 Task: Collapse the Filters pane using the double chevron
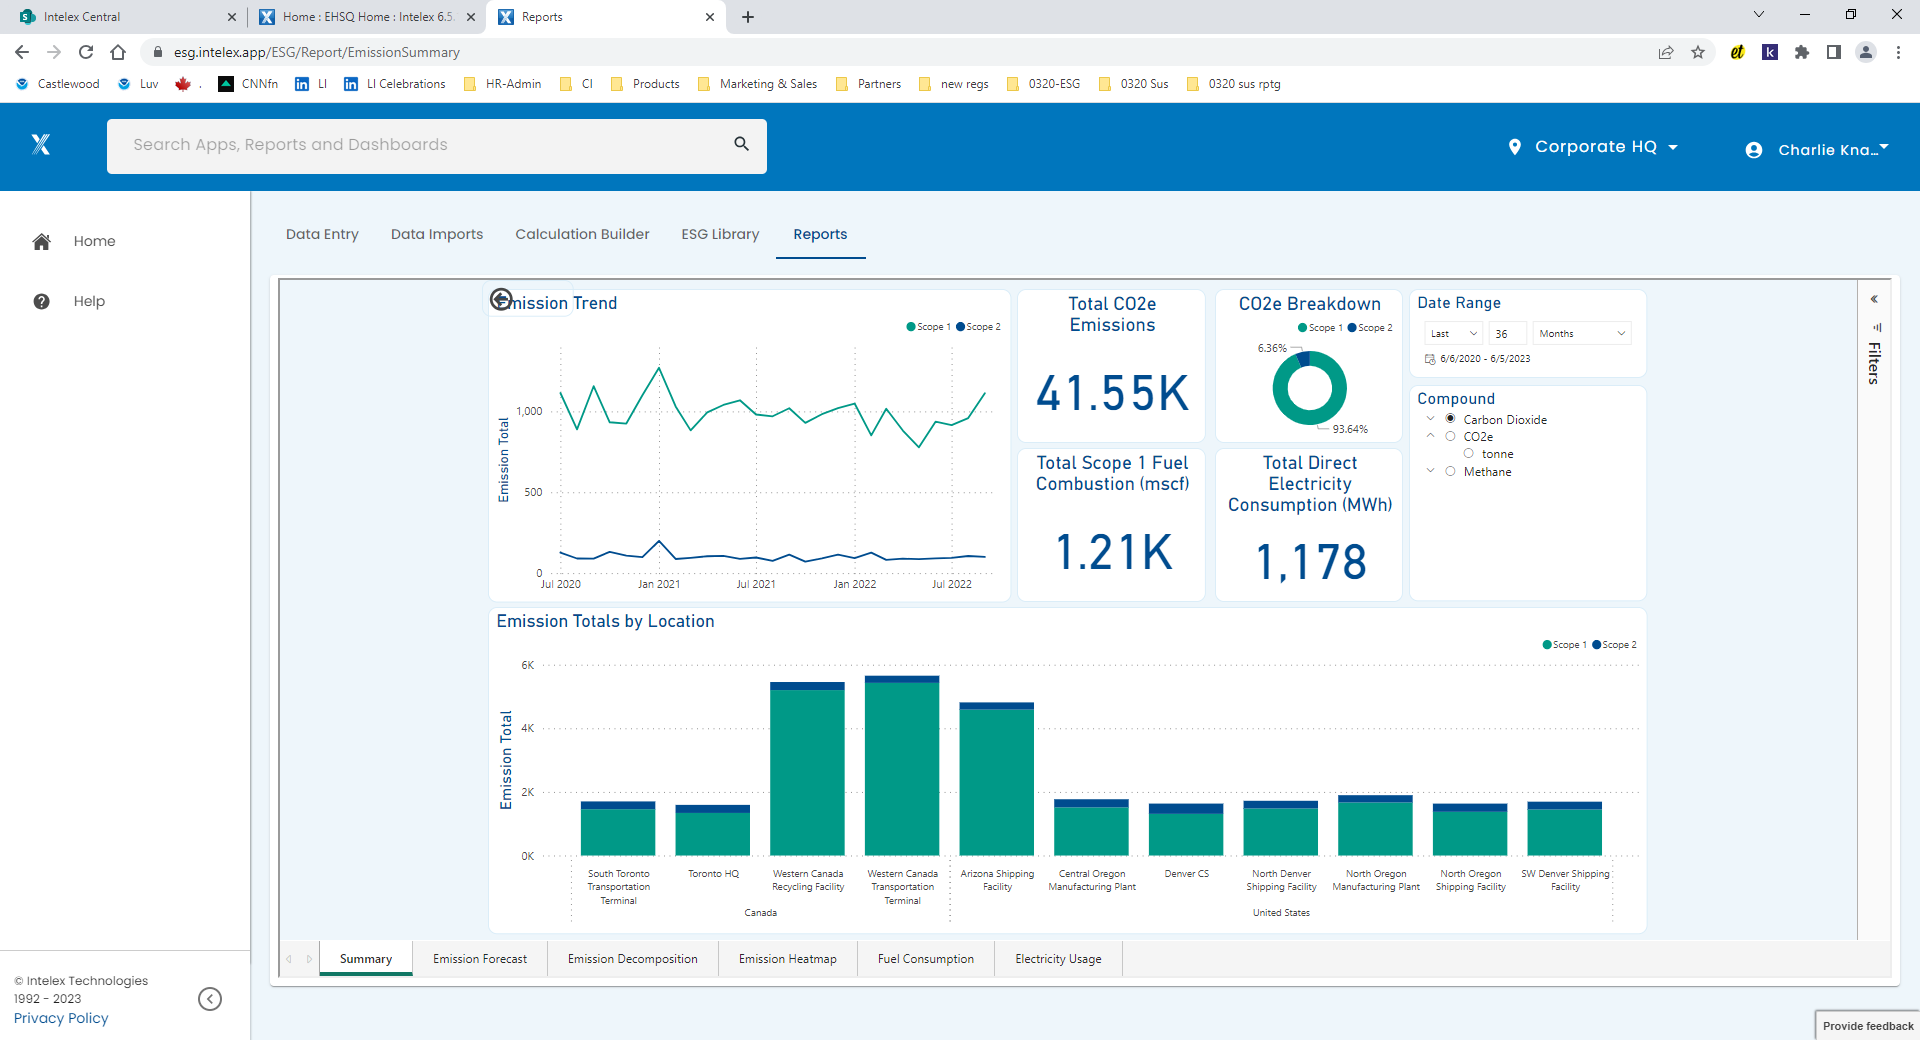(1874, 298)
